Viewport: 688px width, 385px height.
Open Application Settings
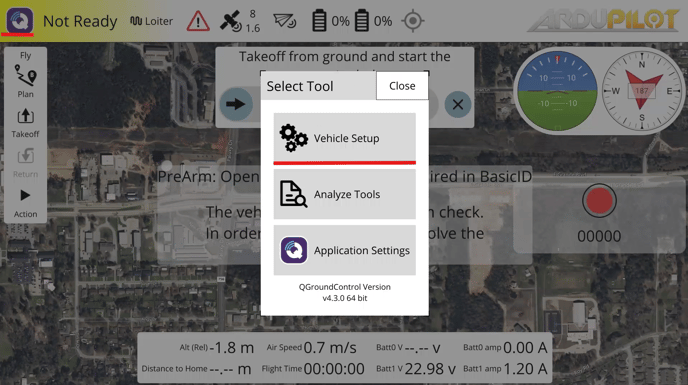click(344, 250)
